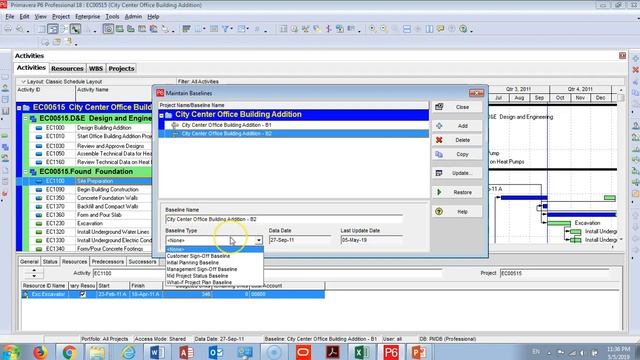Click the Add baseline button

[457, 126]
